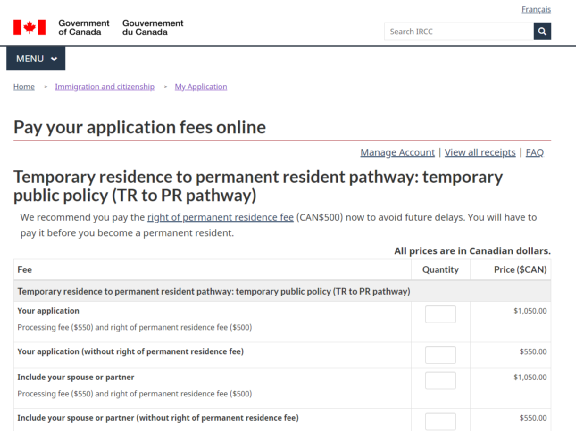This screenshot has height=431, width=576.
Task: Click 'Pay your application fees online' heading
Action: pos(140,127)
